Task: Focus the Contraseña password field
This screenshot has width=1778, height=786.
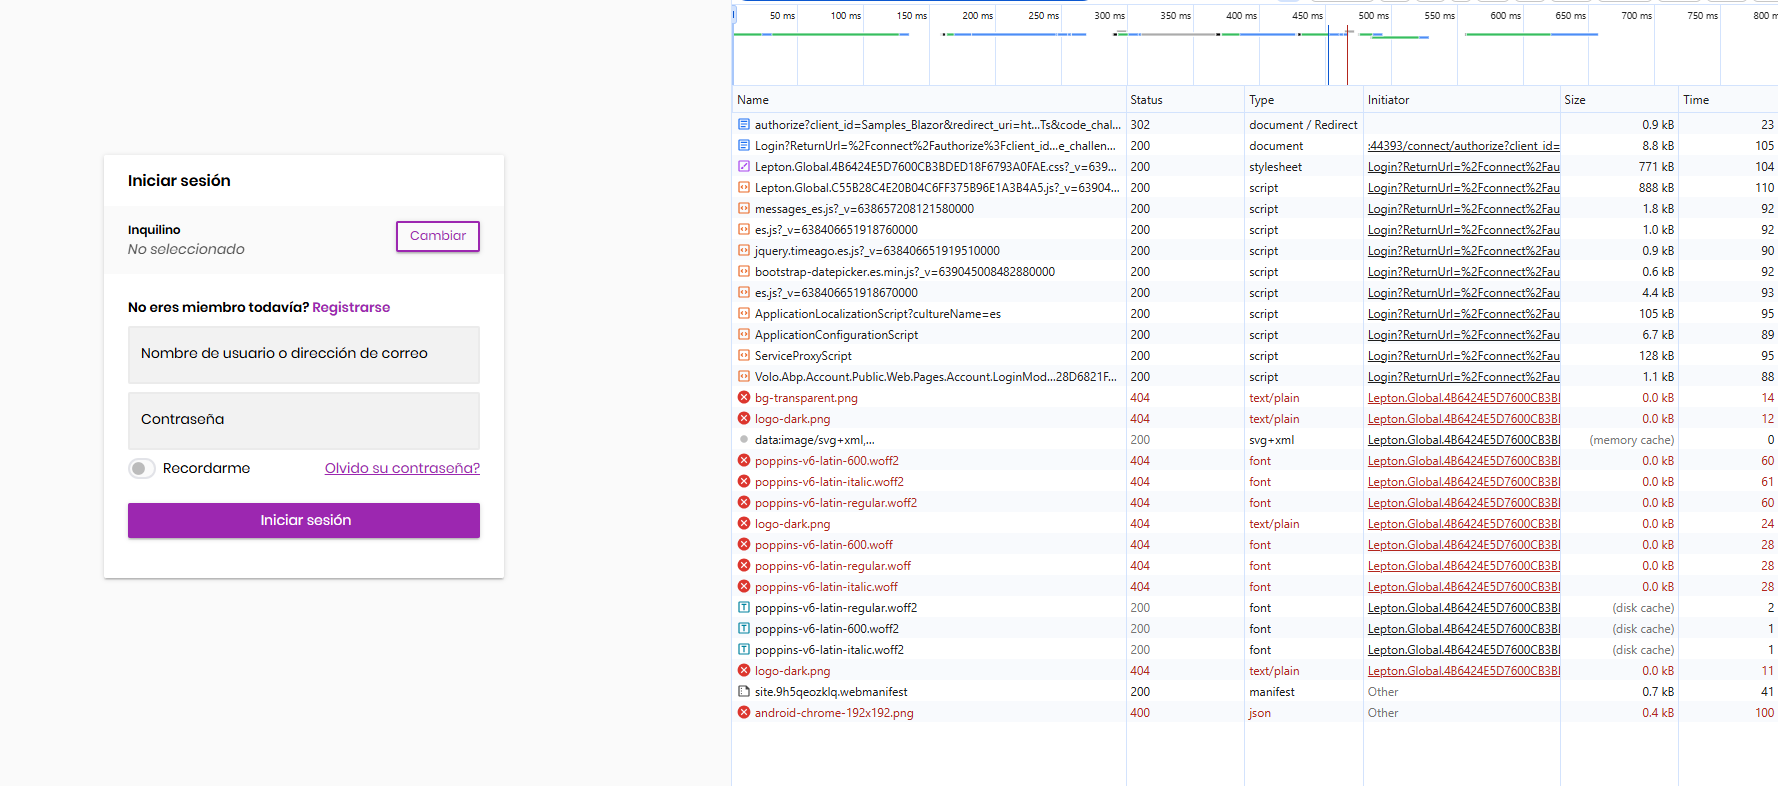Action: pos(304,420)
